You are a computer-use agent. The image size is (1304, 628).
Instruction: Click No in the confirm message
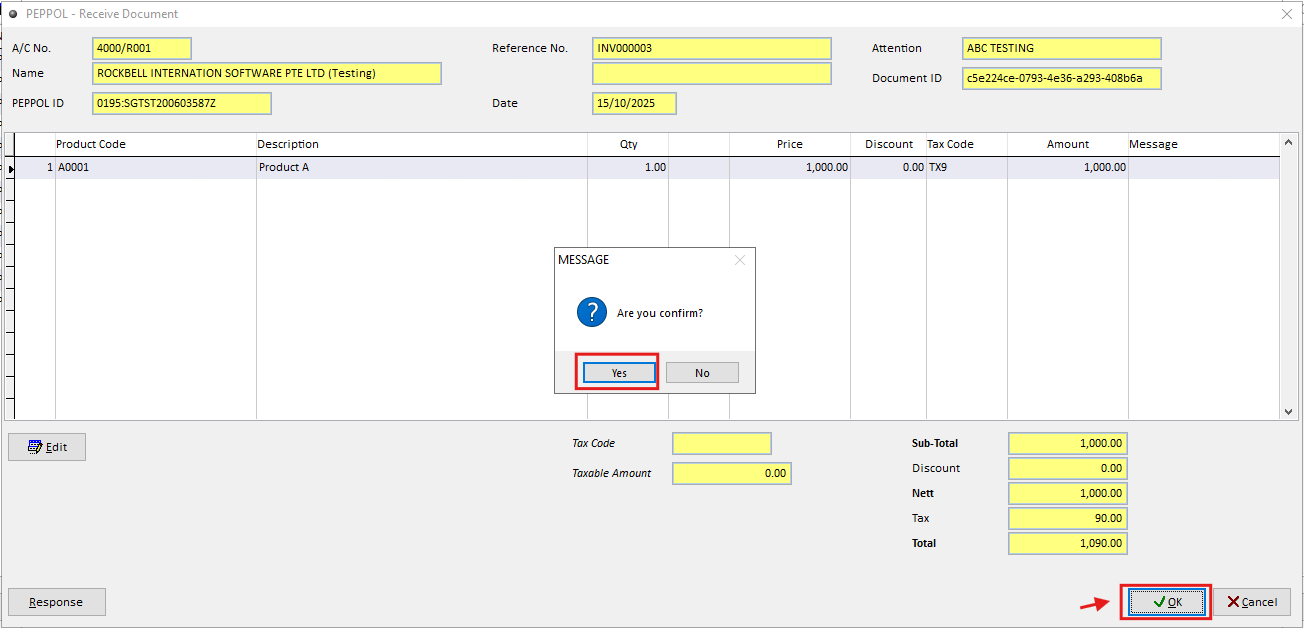pos(702,373)
